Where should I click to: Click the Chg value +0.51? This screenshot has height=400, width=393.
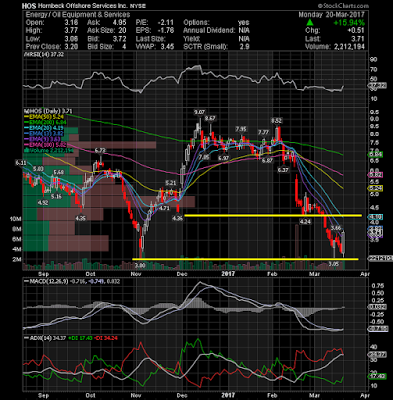[x=356, y=31]
